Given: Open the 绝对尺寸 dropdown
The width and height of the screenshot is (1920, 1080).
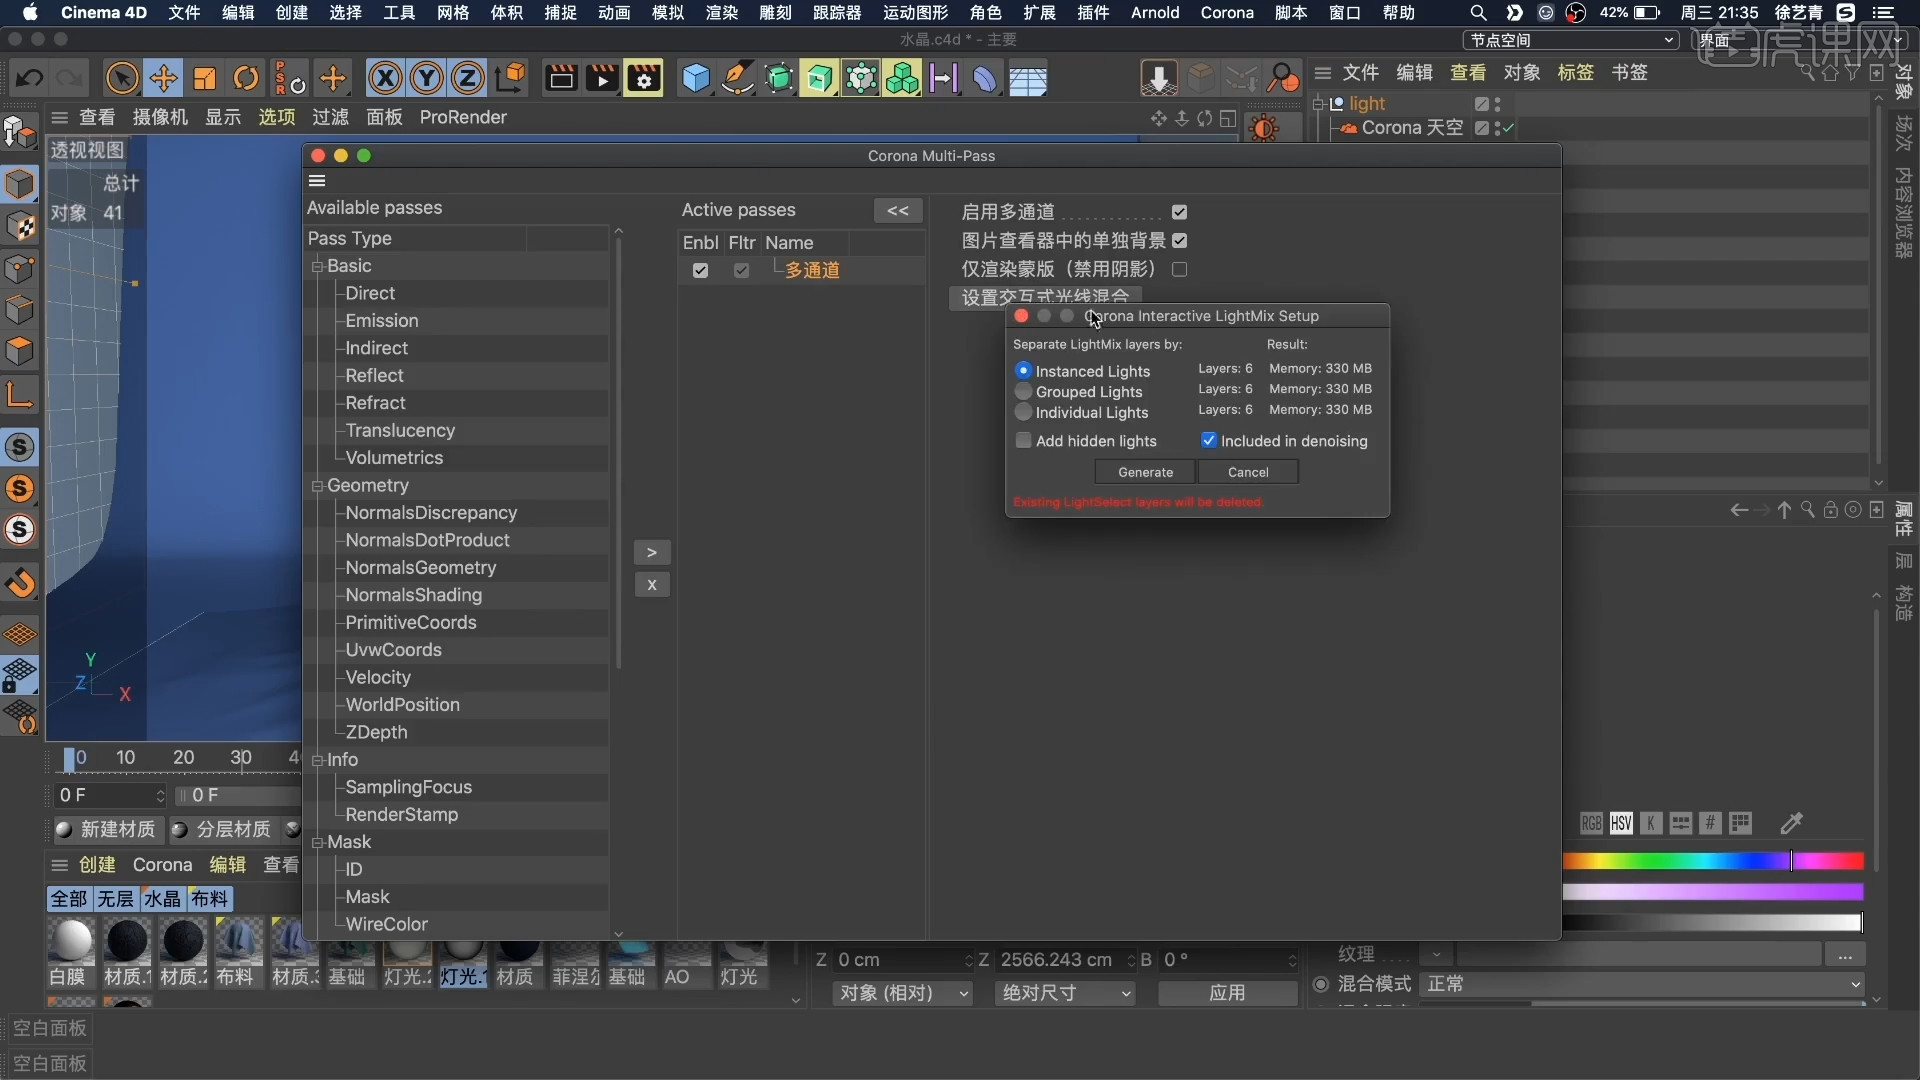Looking at the screenshot, I should (1065, 993).
